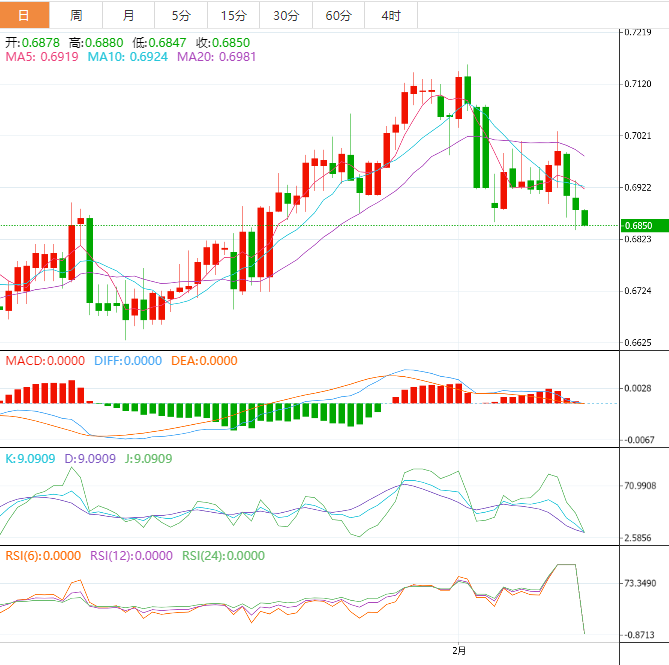Select the 15分 timeframe tab
The width and height of the screenshot is (669, 665).
pos(233,15)
